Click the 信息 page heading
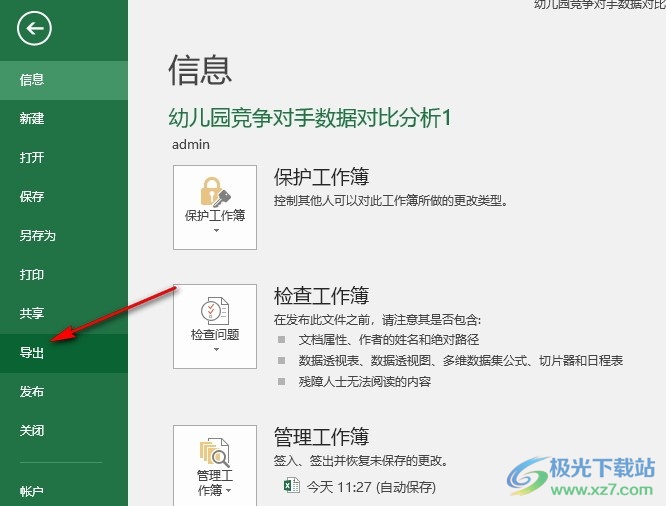Viewport: 666px width, 506px height. pos(200,70)
